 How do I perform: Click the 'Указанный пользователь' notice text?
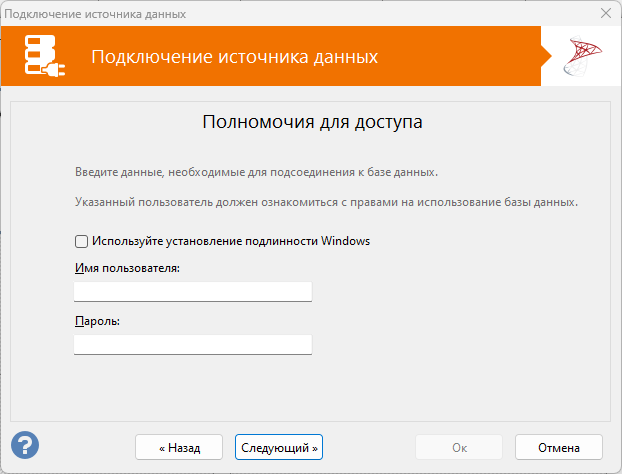coord(326,202)
